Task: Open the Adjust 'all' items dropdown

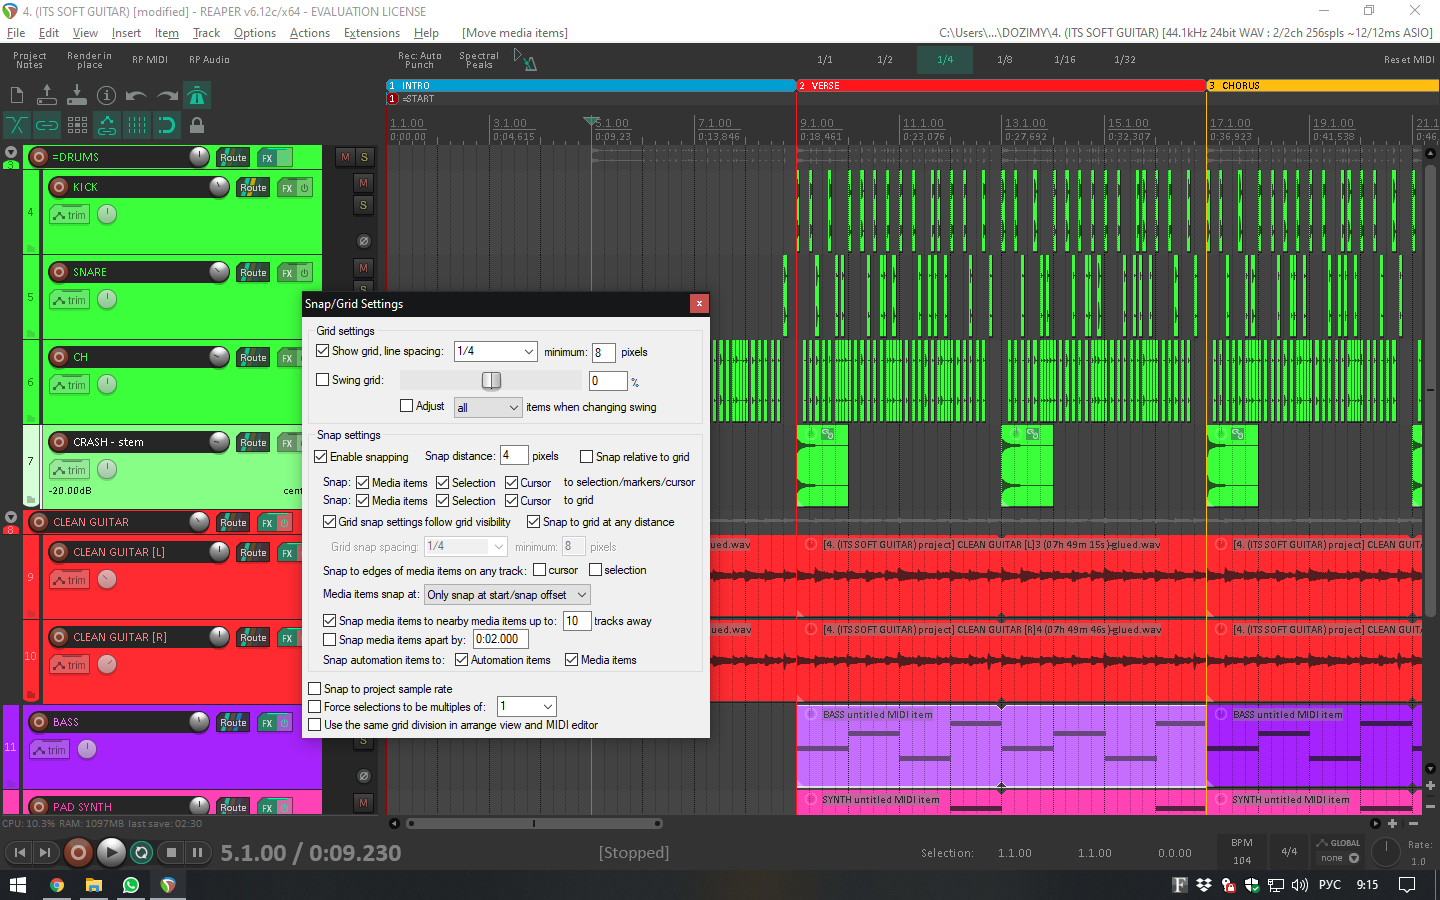Action: pyautogui.click(x=488, y=407)
